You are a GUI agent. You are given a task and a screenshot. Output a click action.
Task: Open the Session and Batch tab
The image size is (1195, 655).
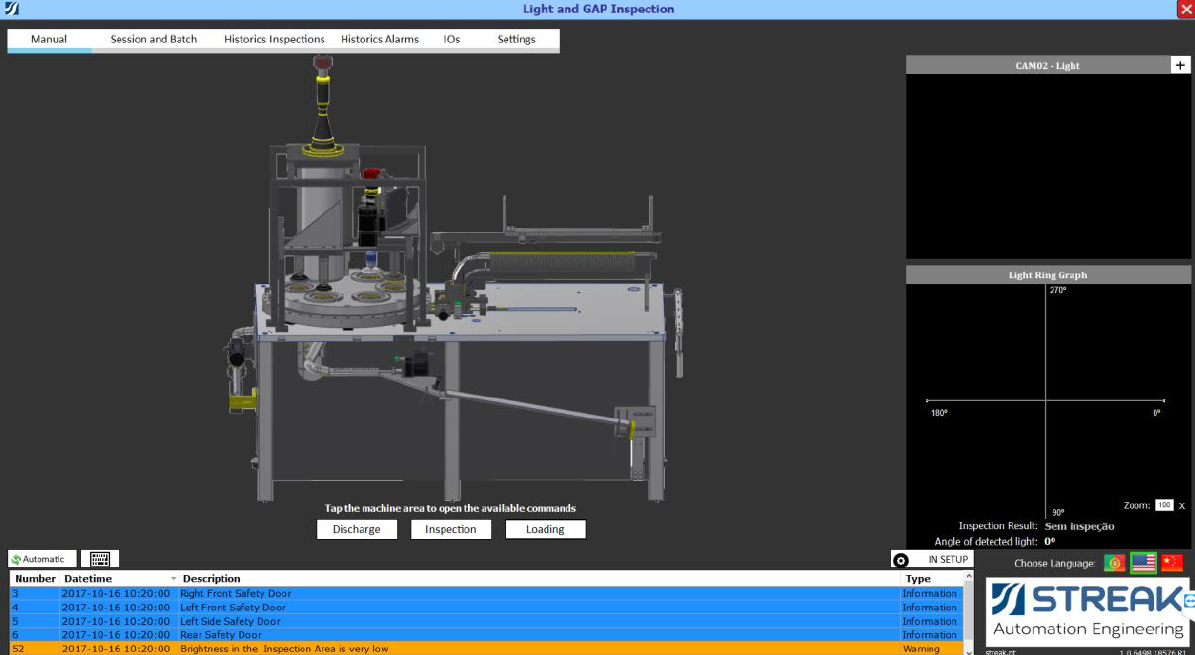[x=154, y=39]
